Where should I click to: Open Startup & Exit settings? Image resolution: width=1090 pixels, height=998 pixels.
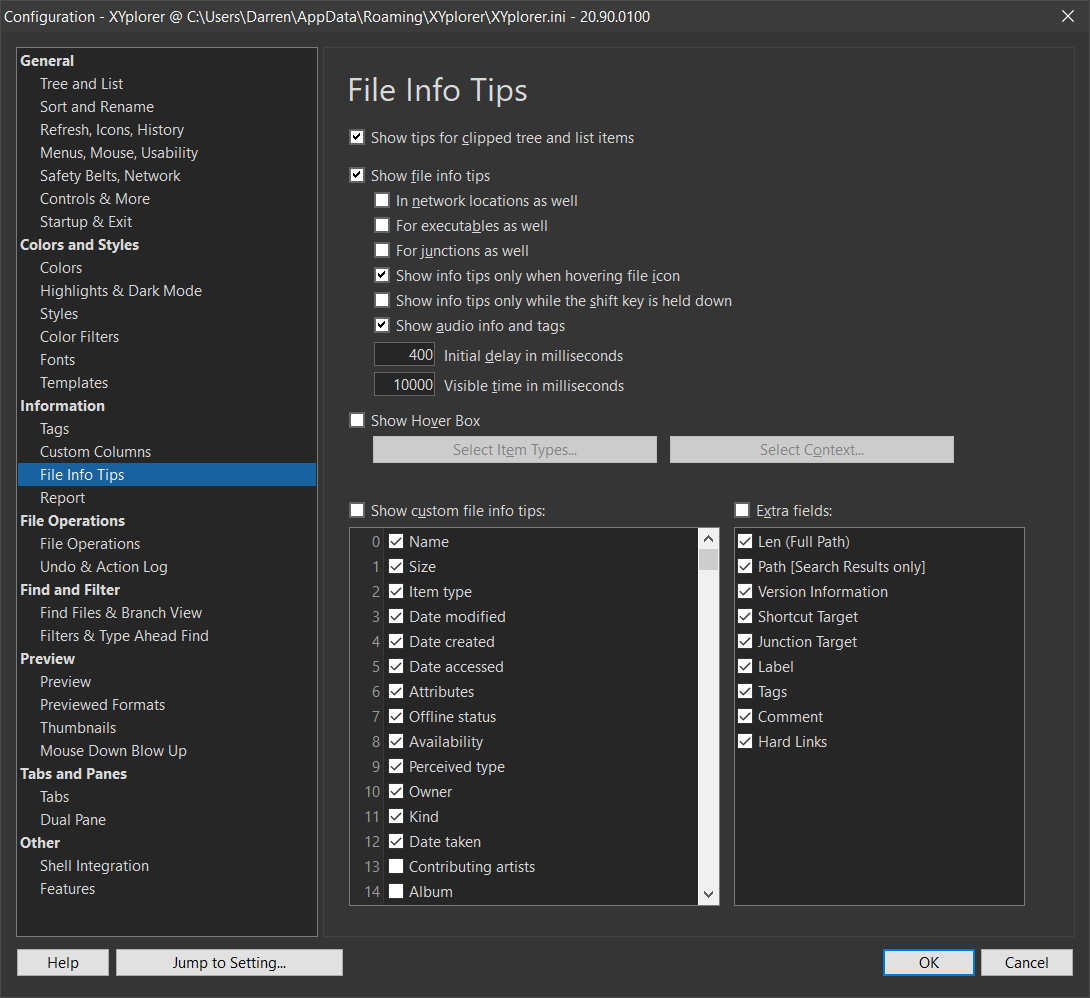pyautogui.click(x=86, y=221)
